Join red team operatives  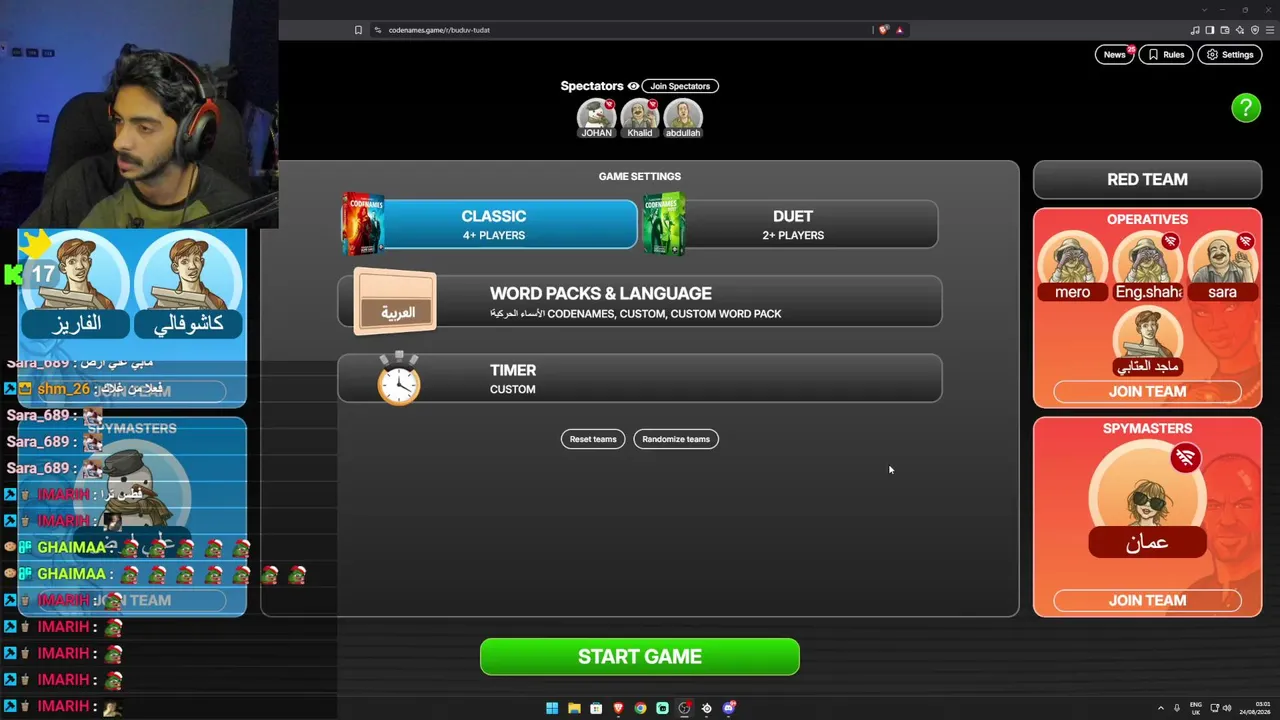[x=1147, y=392]
